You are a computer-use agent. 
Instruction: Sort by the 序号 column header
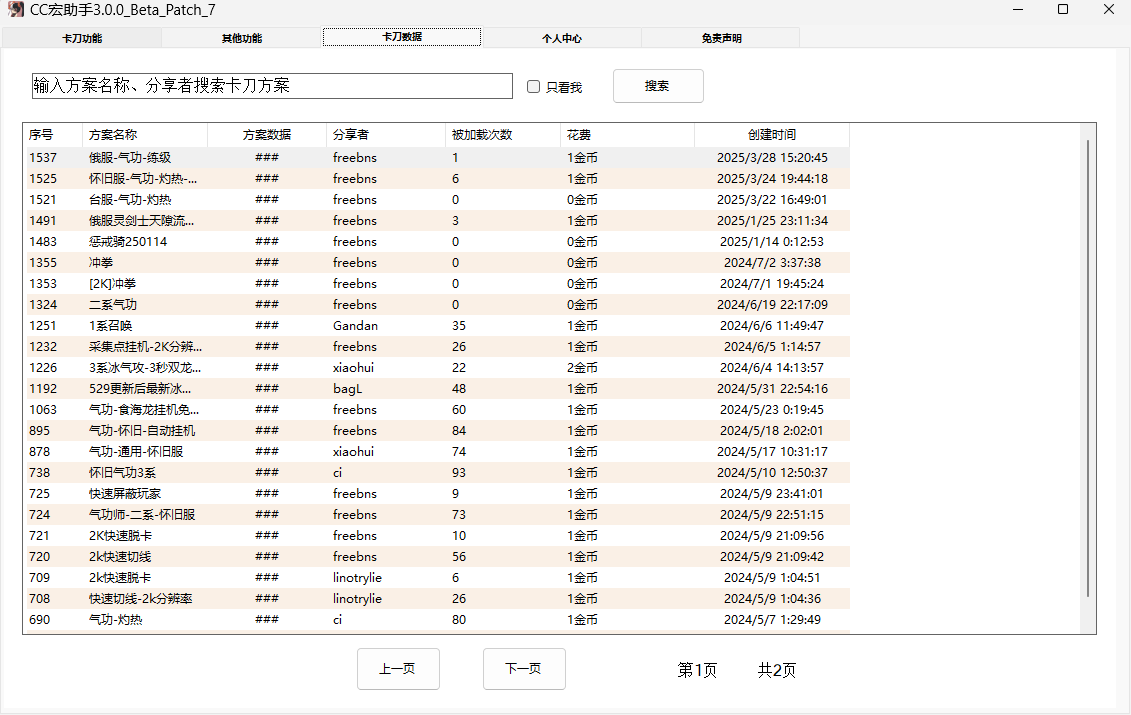[x=54, y=135]
